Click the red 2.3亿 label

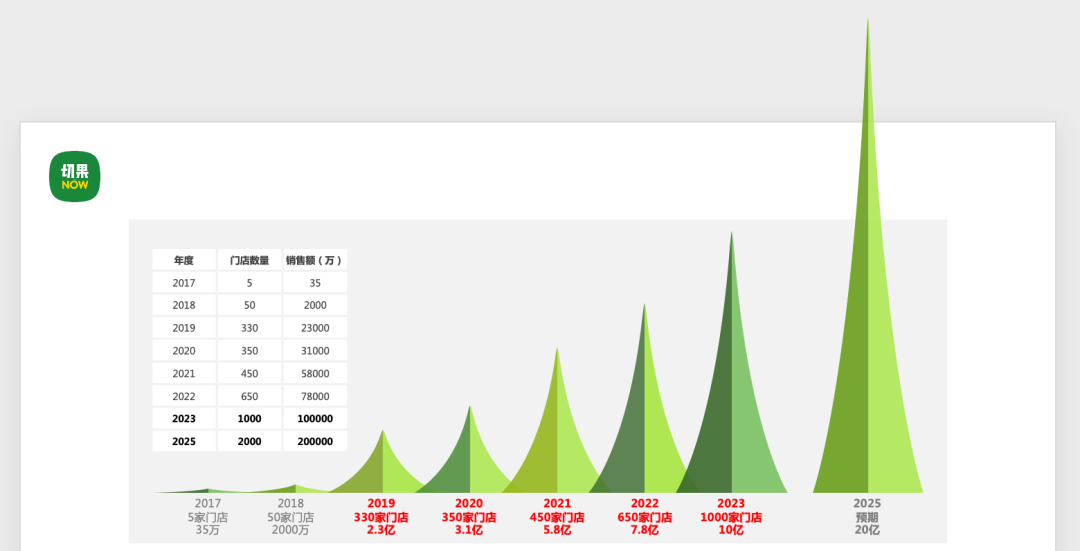(x=381, y=530)
